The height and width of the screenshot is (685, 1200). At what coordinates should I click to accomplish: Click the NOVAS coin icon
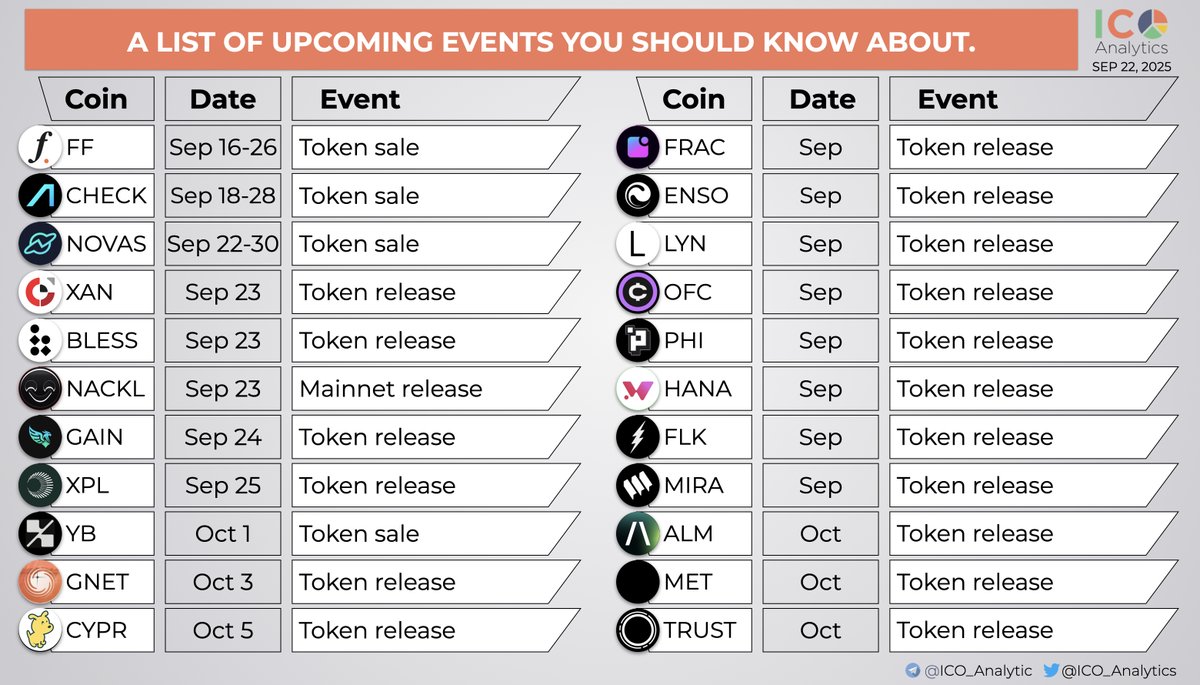41,244
